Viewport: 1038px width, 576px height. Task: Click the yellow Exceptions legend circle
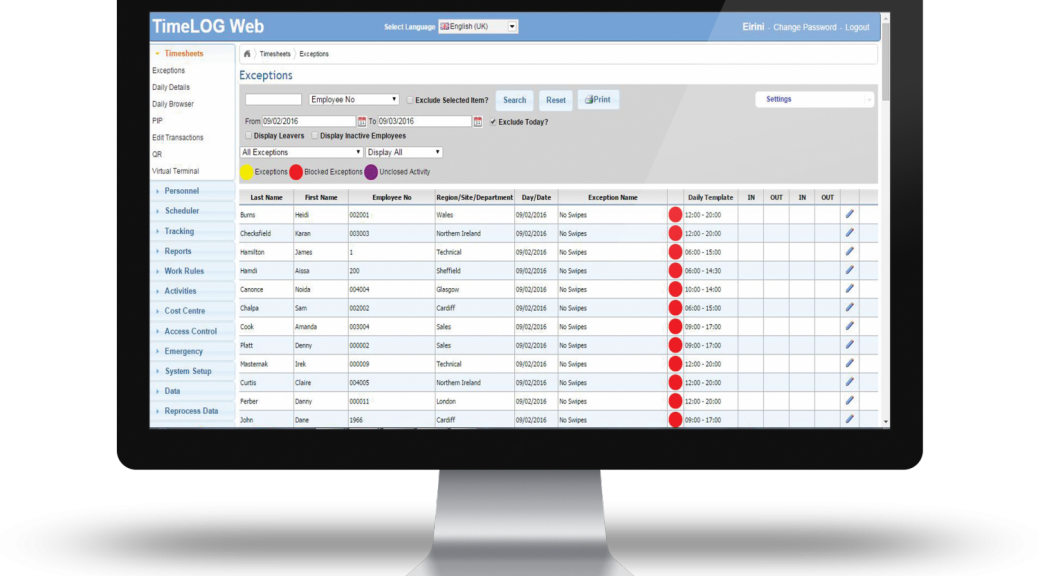[246, 172]
